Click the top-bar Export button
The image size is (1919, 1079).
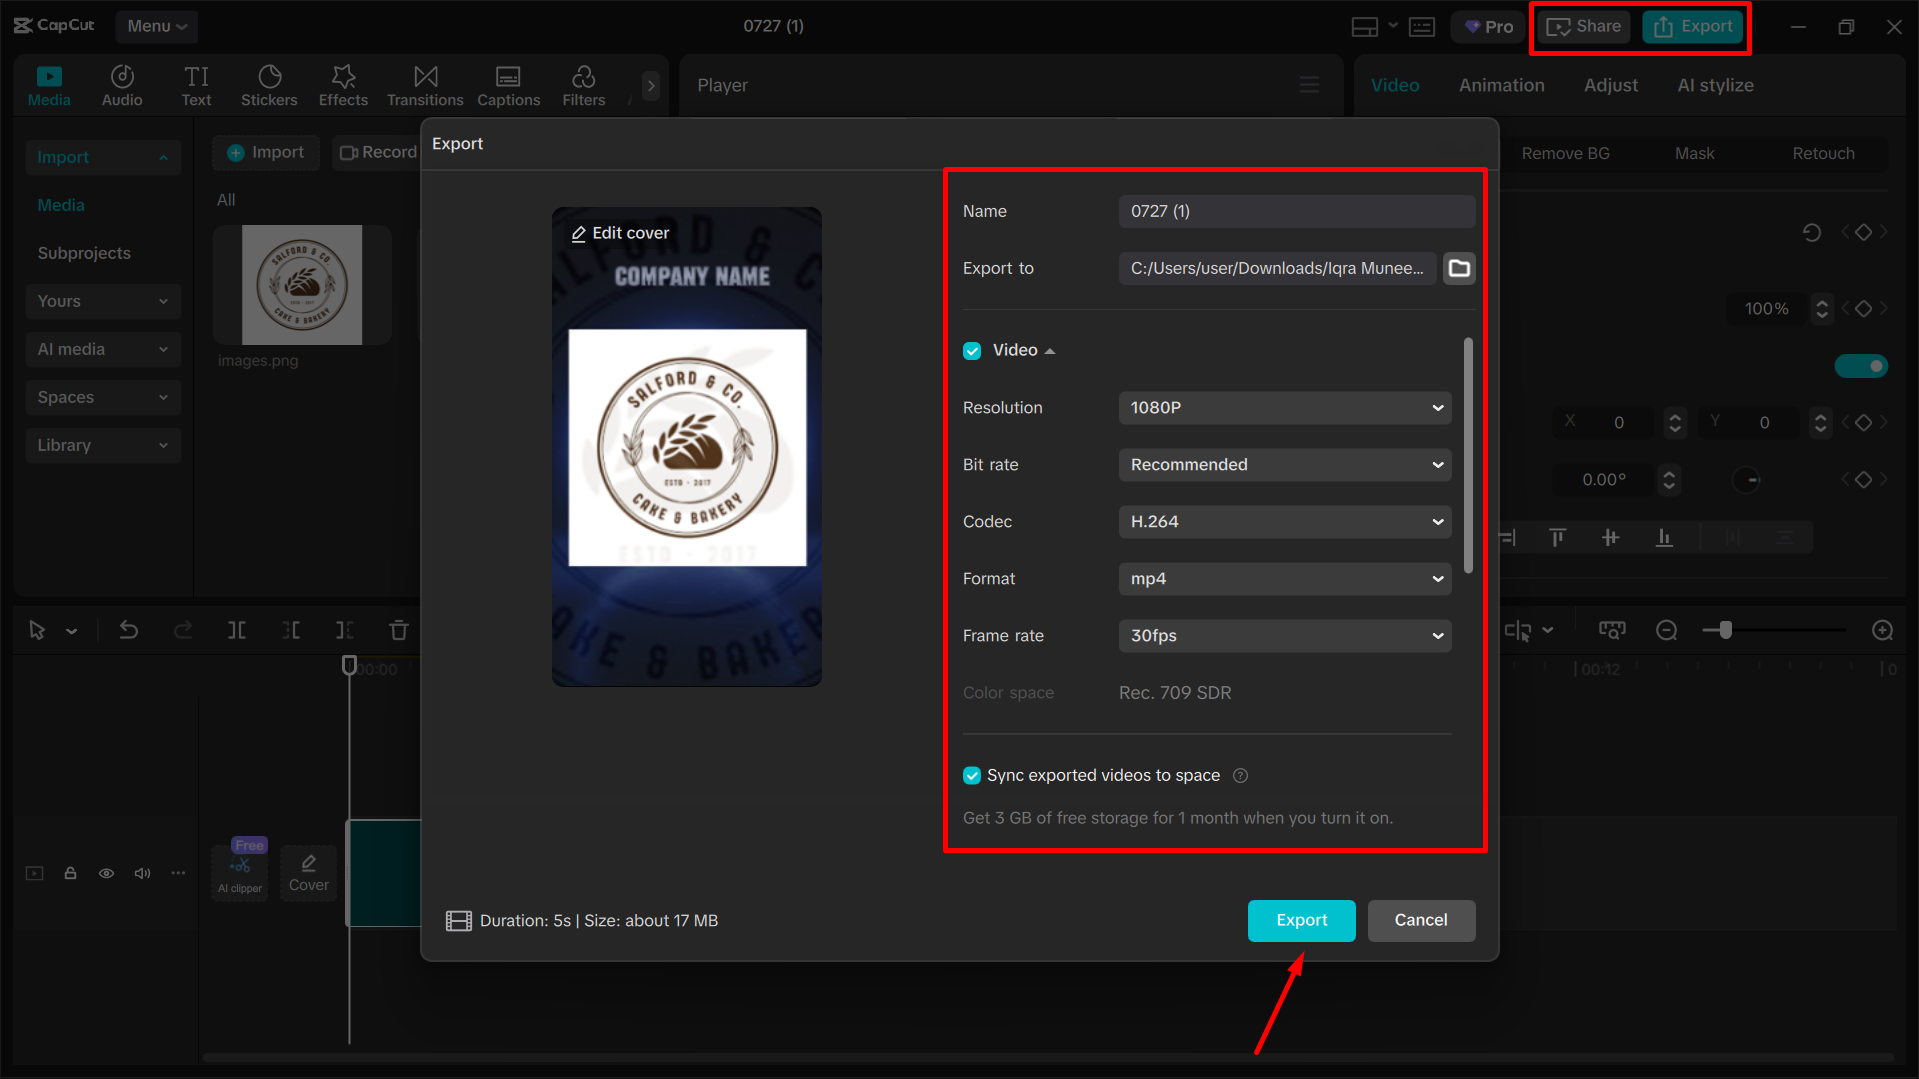click(1692, 27)
